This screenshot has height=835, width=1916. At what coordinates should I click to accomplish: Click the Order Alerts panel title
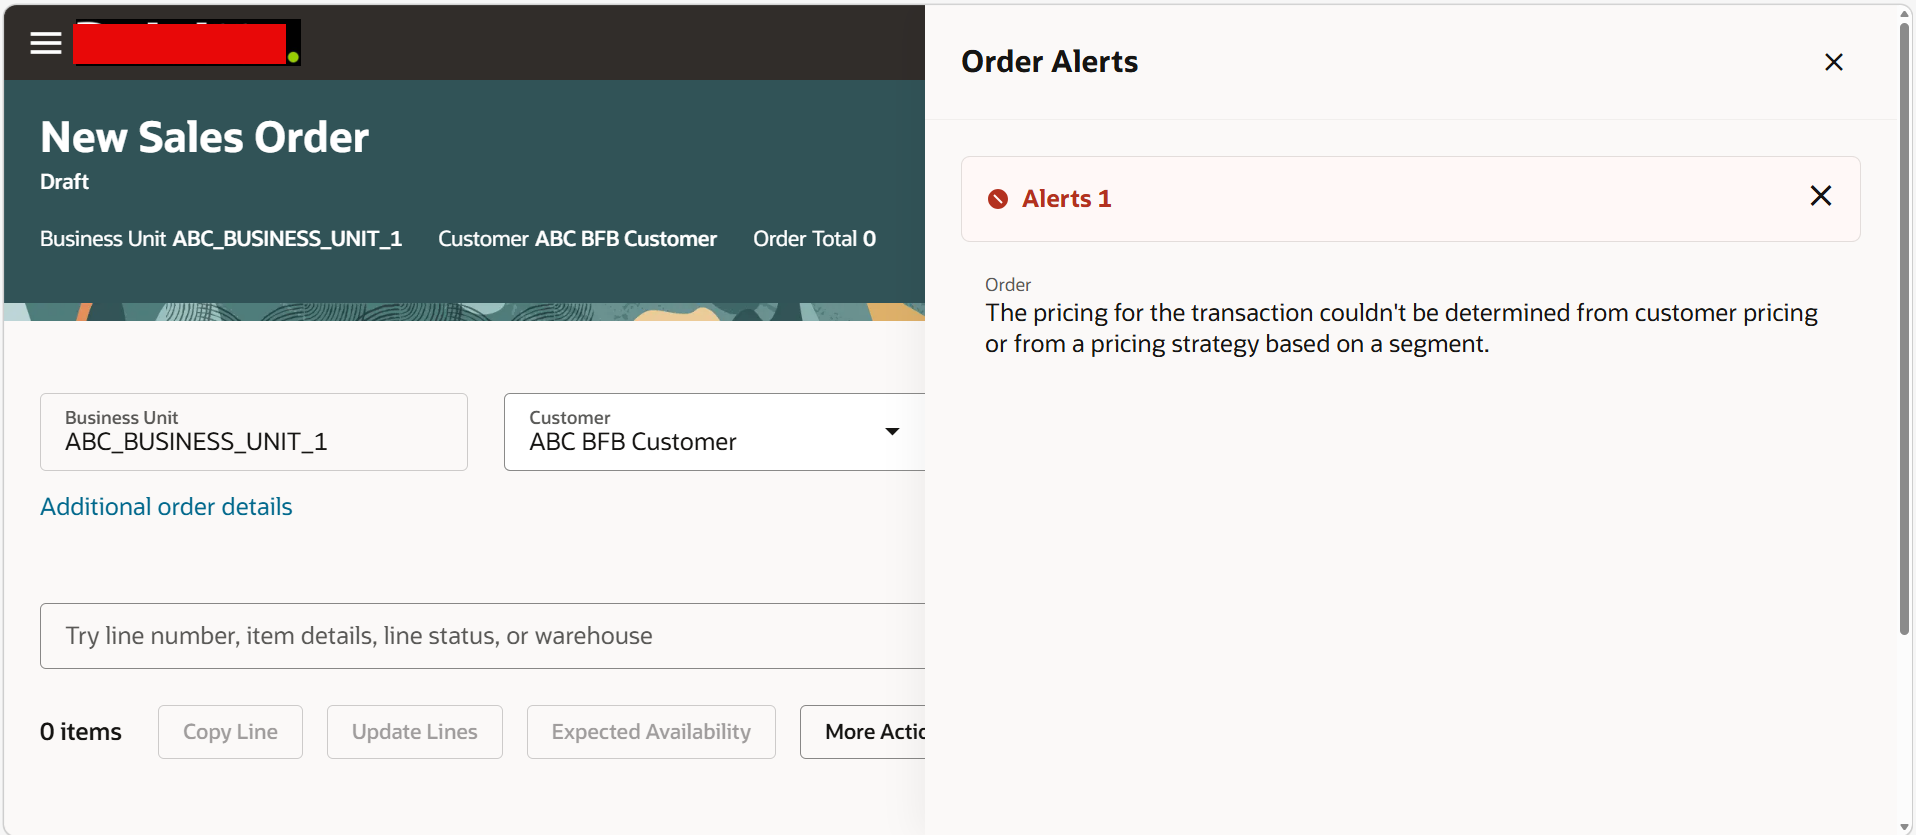[1049, 62]
